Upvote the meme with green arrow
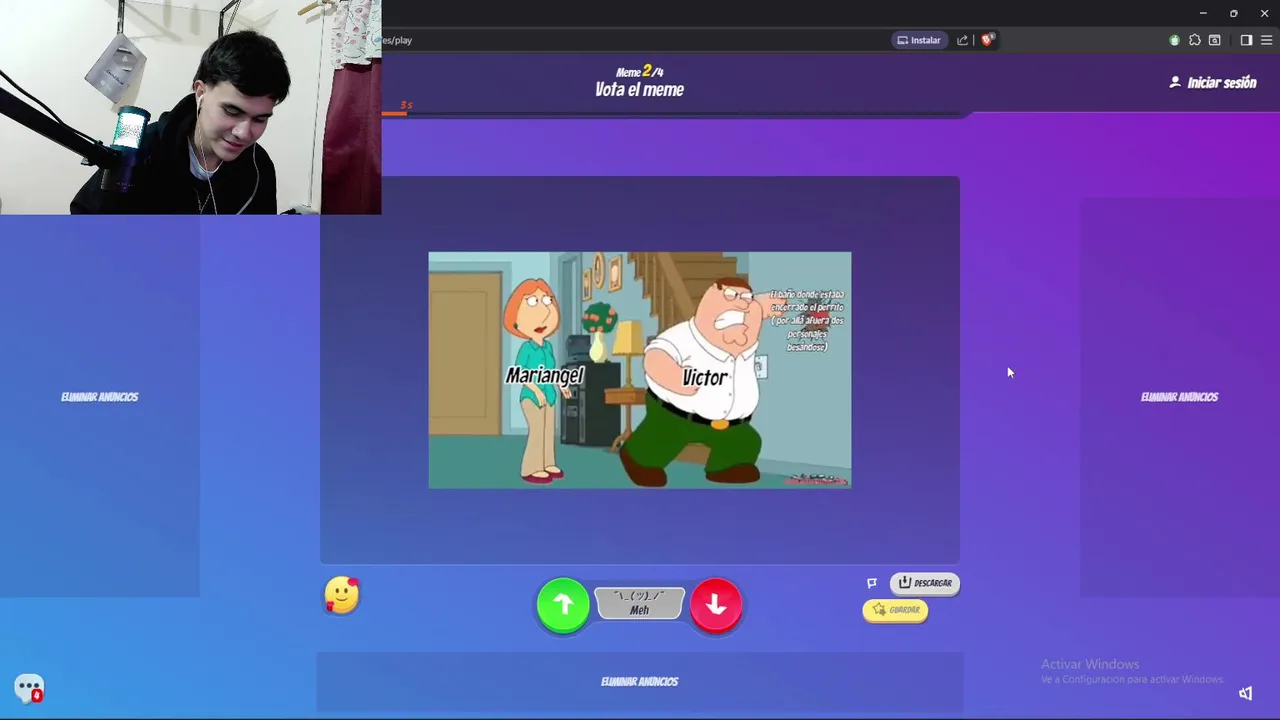This screenshot has height=720, width=1280. [x=563, y=605]
